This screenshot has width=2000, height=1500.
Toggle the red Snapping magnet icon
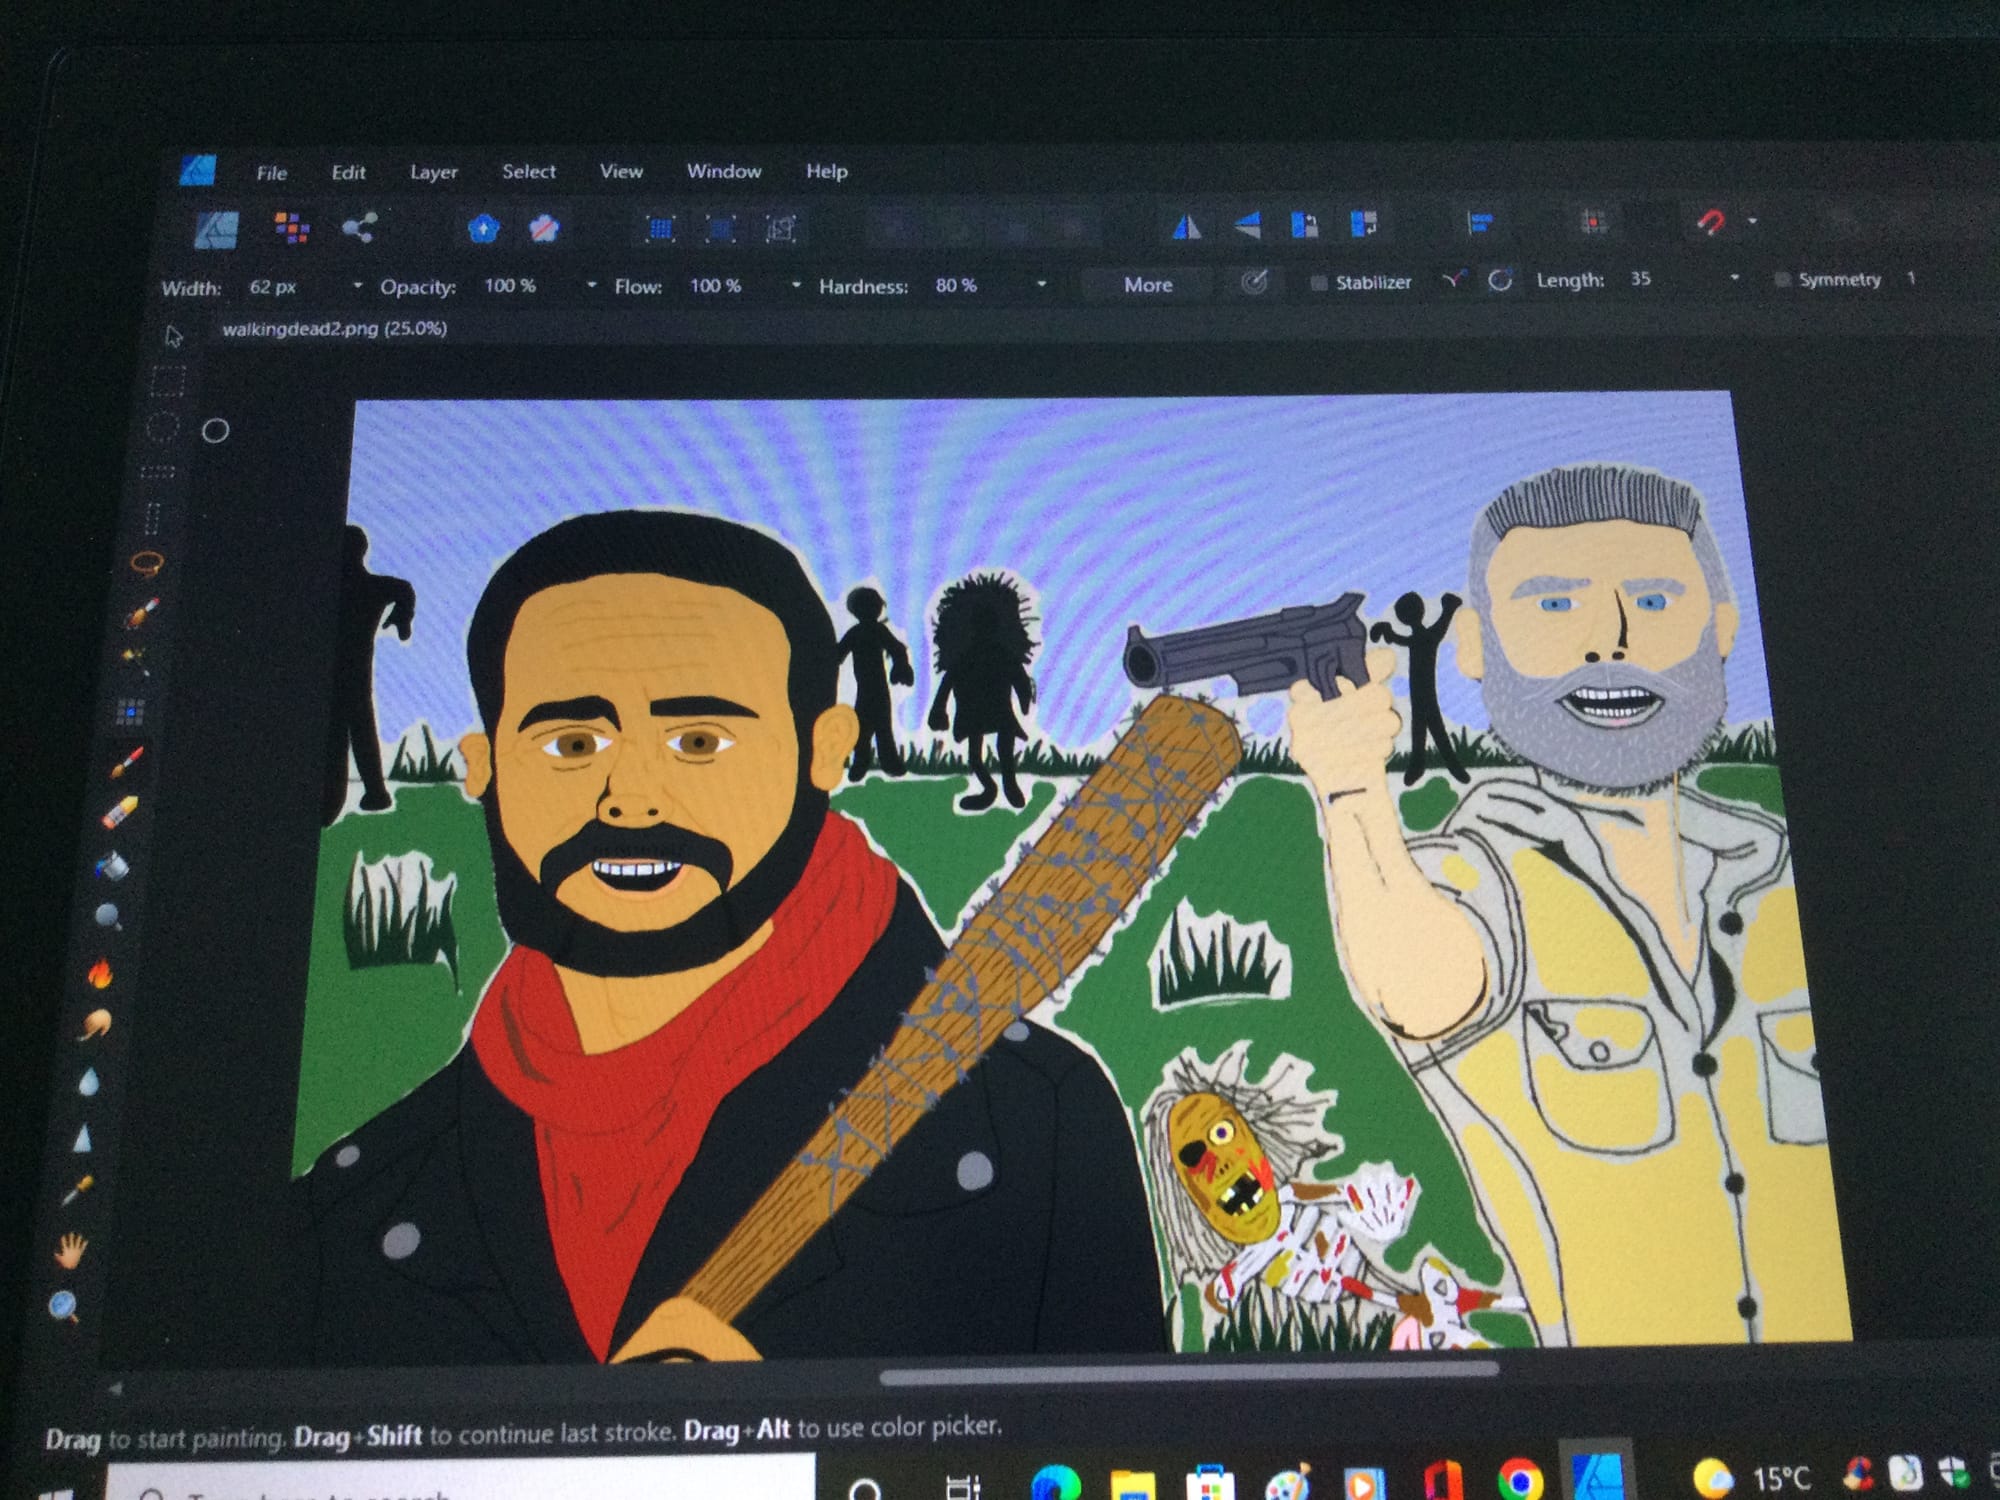point(1710,221)
